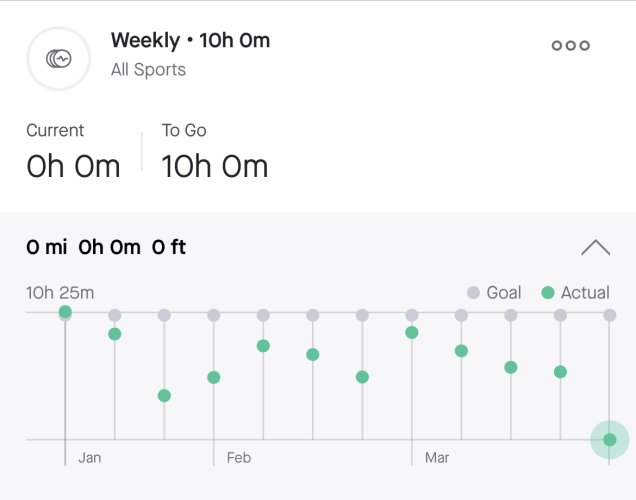Select the last green point before current week
This screenshot has width=636, height=500.
[560, 372]
